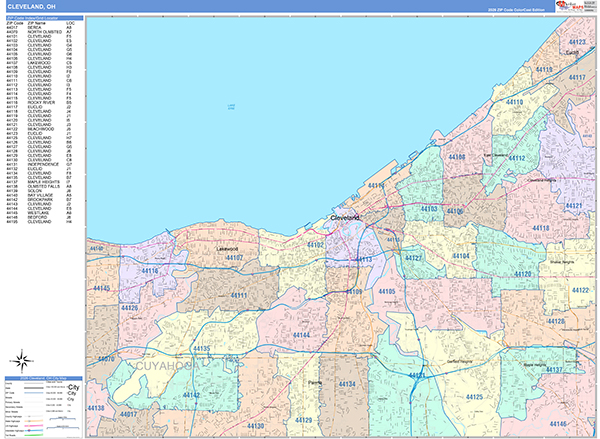The width and height of the screenshot is (600, 439).
Task: Click the ZIP 44125 area
Action: point(474,397)
